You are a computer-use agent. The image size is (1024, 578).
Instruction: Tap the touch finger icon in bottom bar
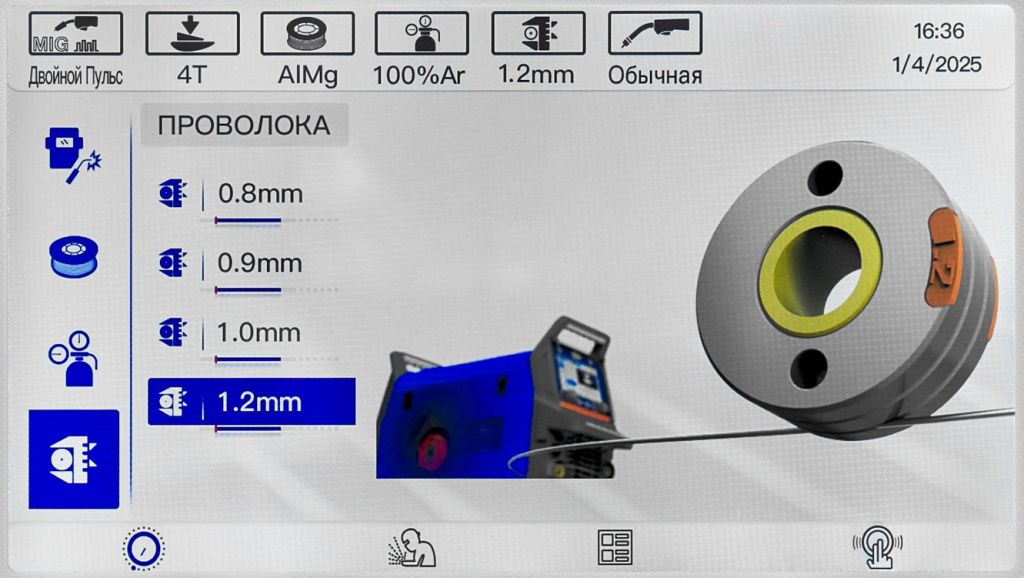pyautogui.click(x=878, y=547)
